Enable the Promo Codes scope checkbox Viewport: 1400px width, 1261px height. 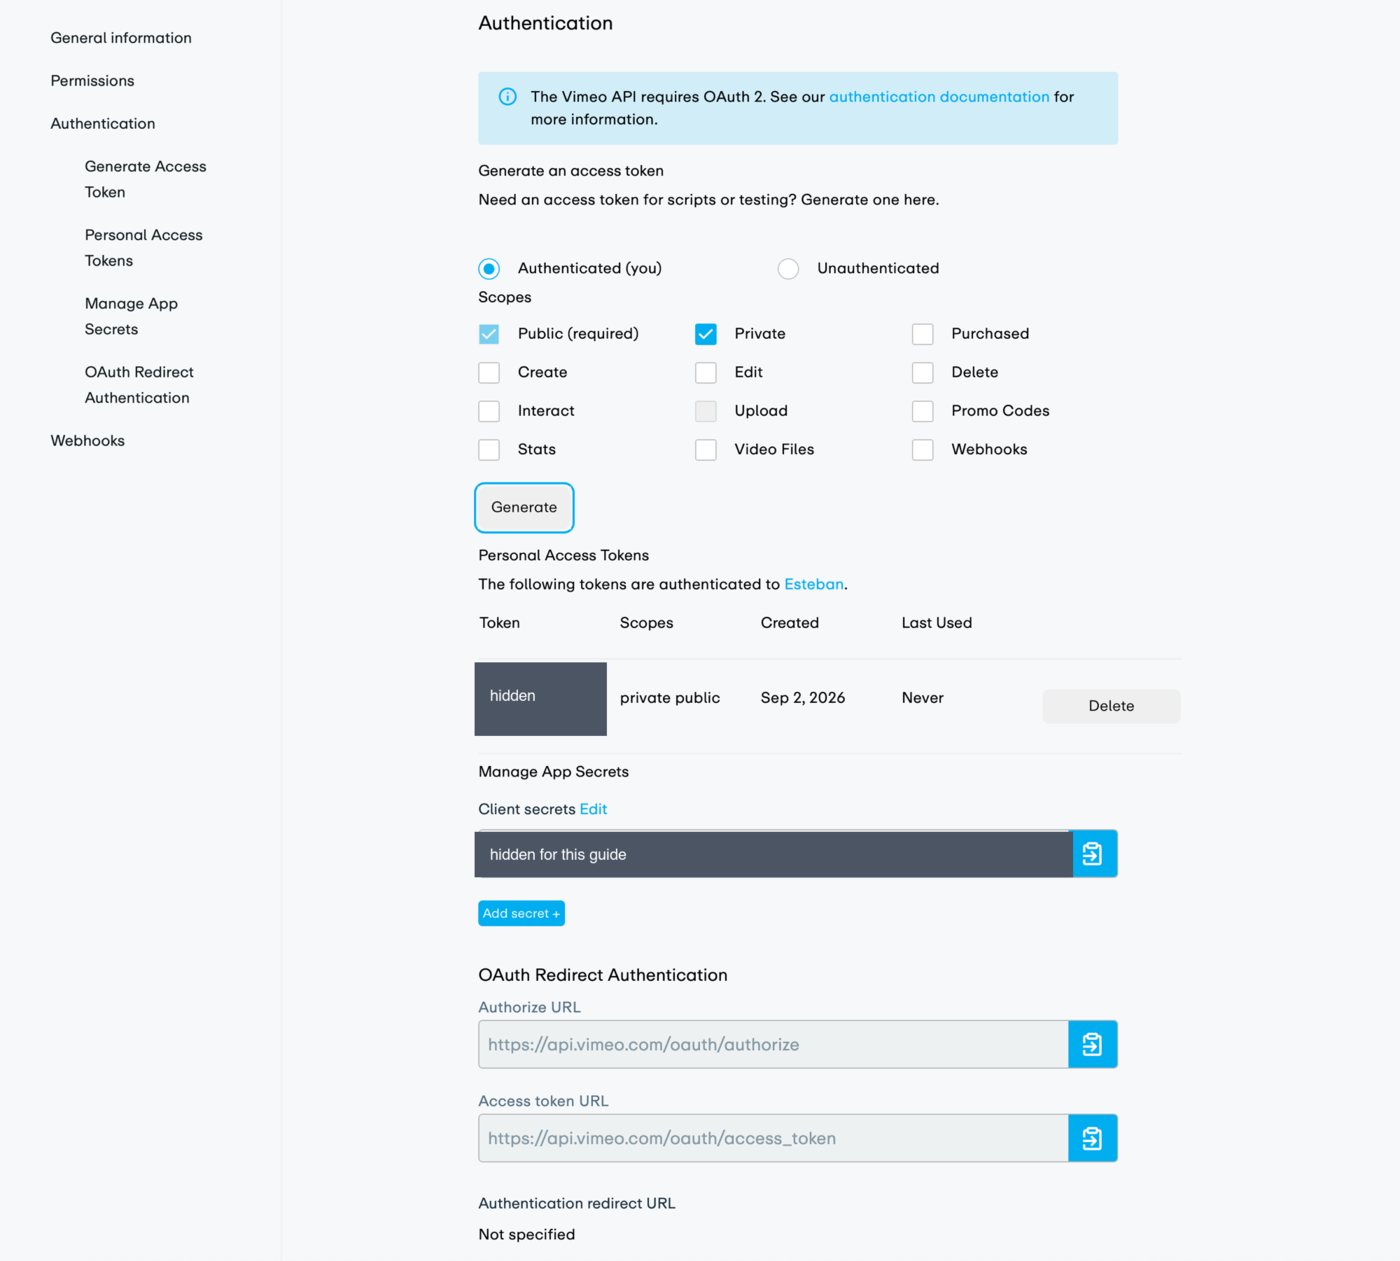(923, 411)
